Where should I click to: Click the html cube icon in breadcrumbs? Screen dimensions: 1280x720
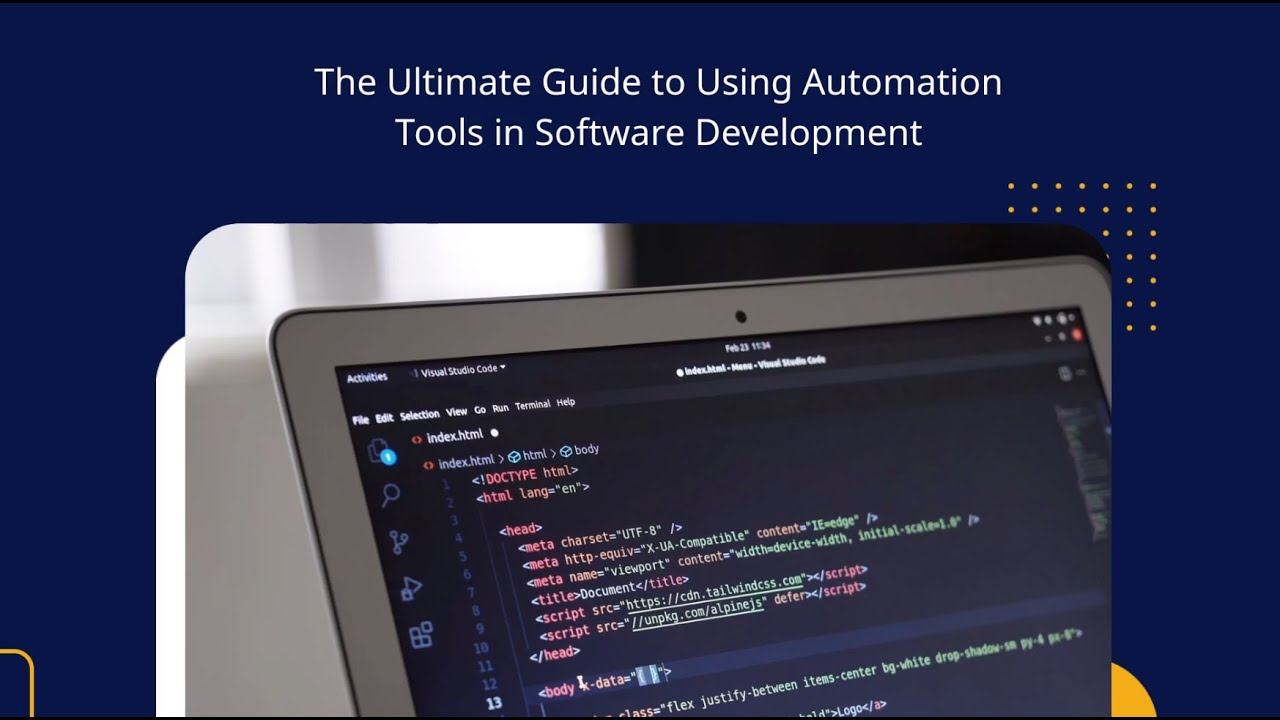pos(514,456)
